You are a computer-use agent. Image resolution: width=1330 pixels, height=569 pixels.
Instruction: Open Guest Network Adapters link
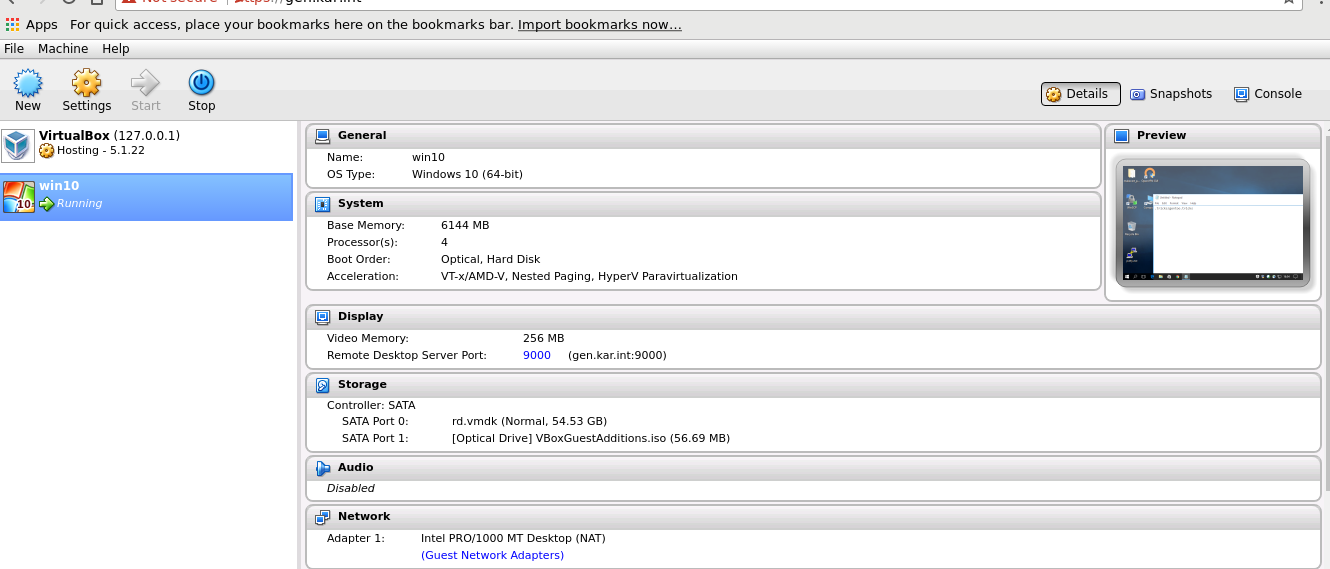(x=492, y=555)
